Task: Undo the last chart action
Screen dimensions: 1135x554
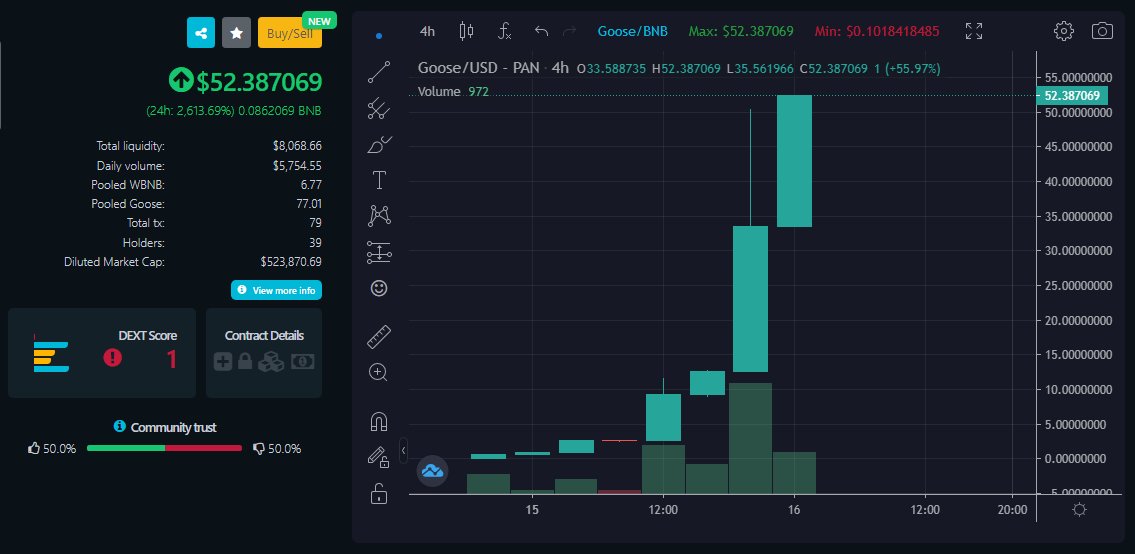Action: coord(541,31)
